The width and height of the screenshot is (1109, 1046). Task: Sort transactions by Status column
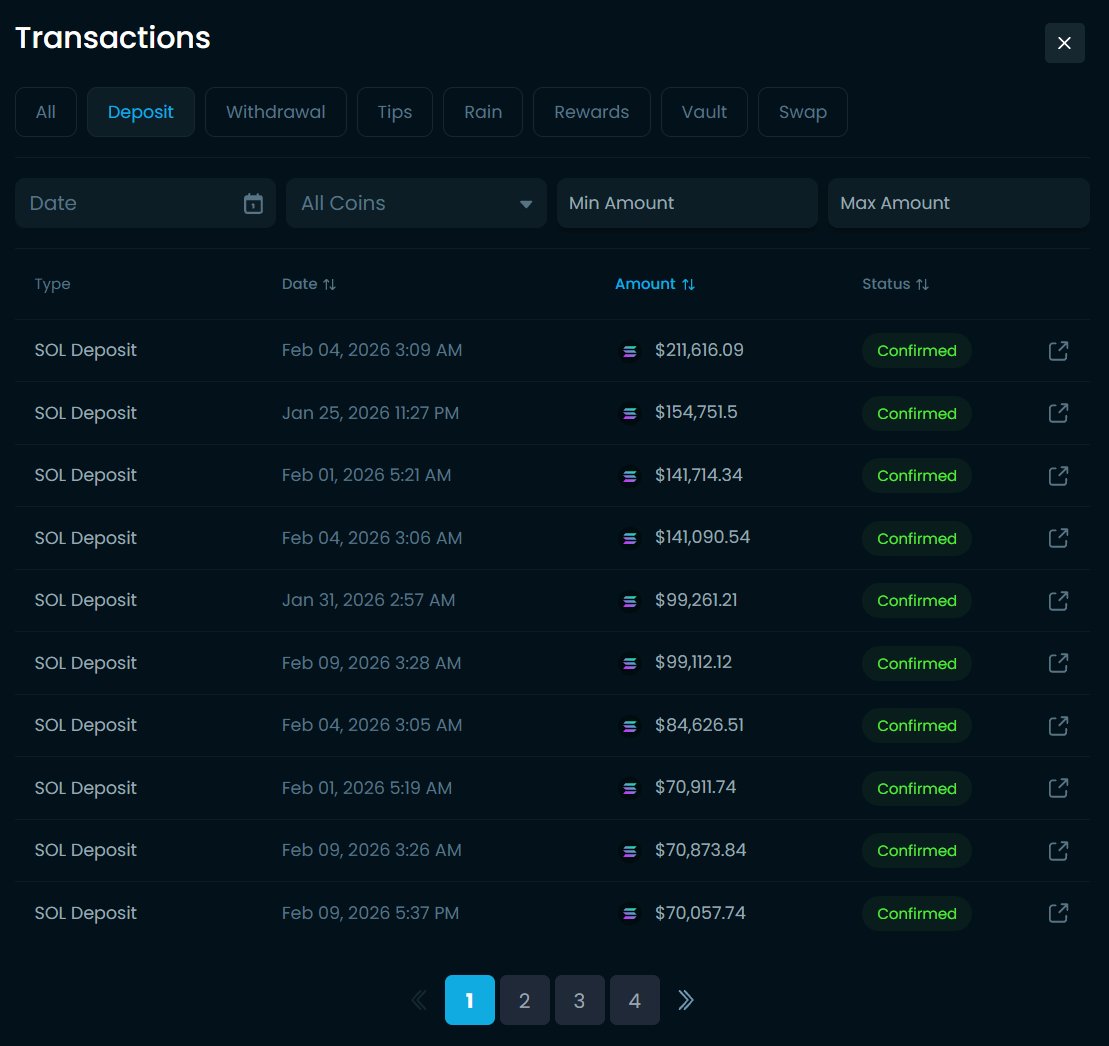click(895, 284)
